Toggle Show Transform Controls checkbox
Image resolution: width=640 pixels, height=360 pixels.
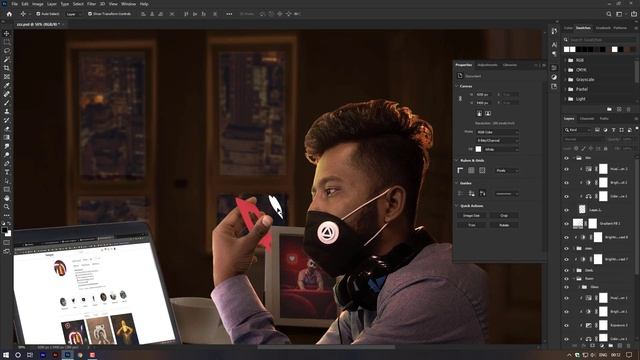point(90,14)
